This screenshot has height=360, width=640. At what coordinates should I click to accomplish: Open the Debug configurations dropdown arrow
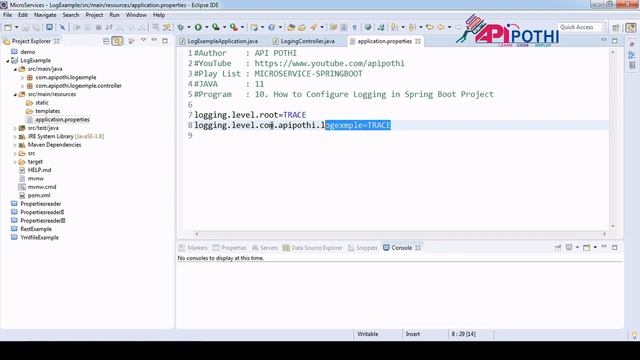[x=189, y=27]
